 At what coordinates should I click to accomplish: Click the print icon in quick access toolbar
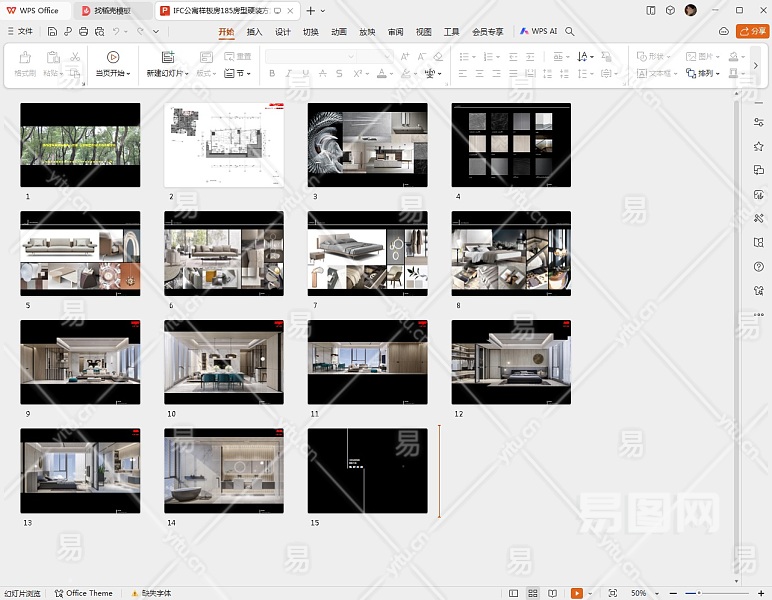click(81, 32)
